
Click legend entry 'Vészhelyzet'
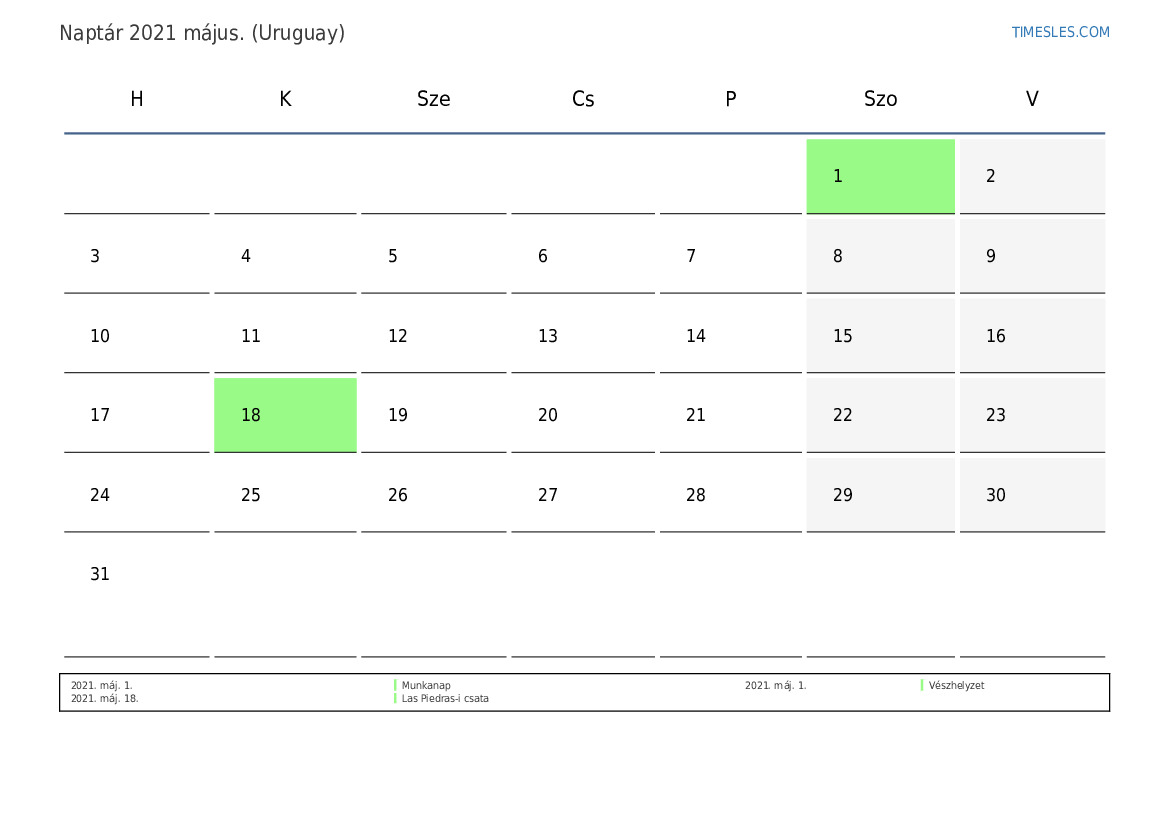point(956,685)
